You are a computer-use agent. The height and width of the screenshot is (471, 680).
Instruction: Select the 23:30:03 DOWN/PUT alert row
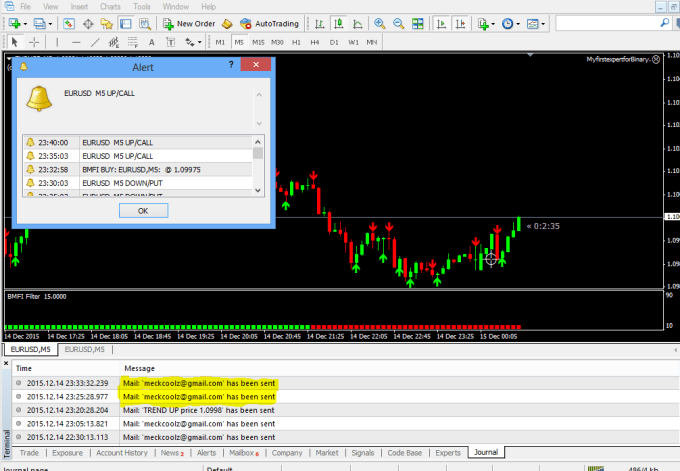click(x=138, y=183)
